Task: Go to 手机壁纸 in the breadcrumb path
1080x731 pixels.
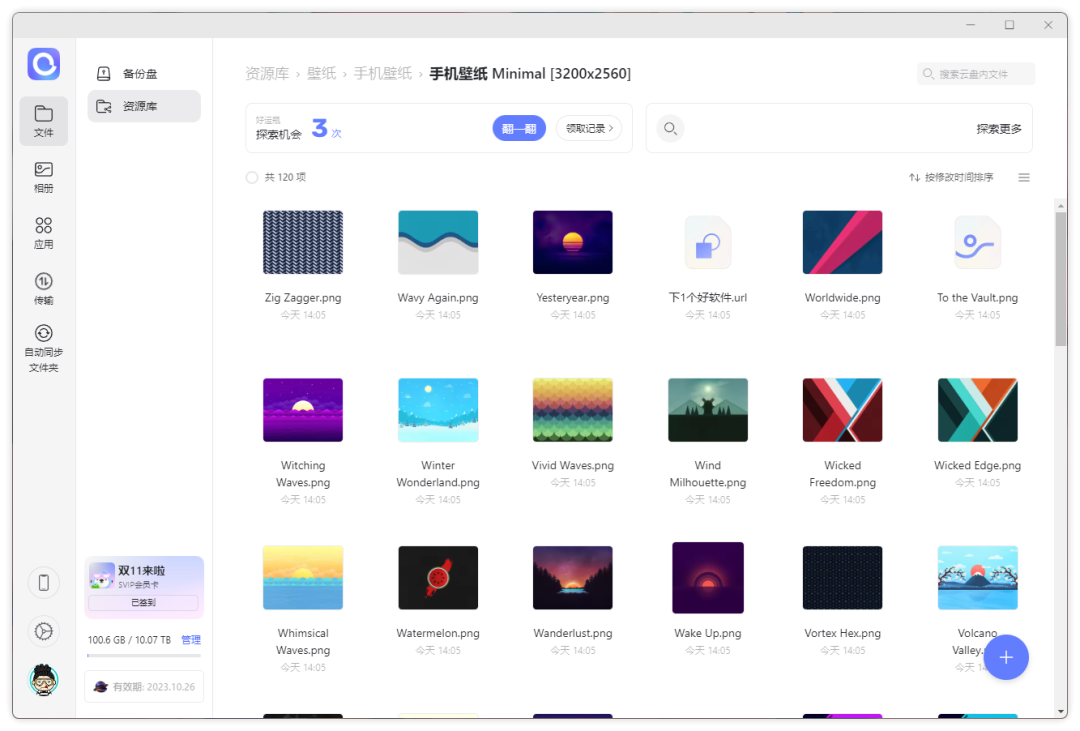Action: click(382, 74)
